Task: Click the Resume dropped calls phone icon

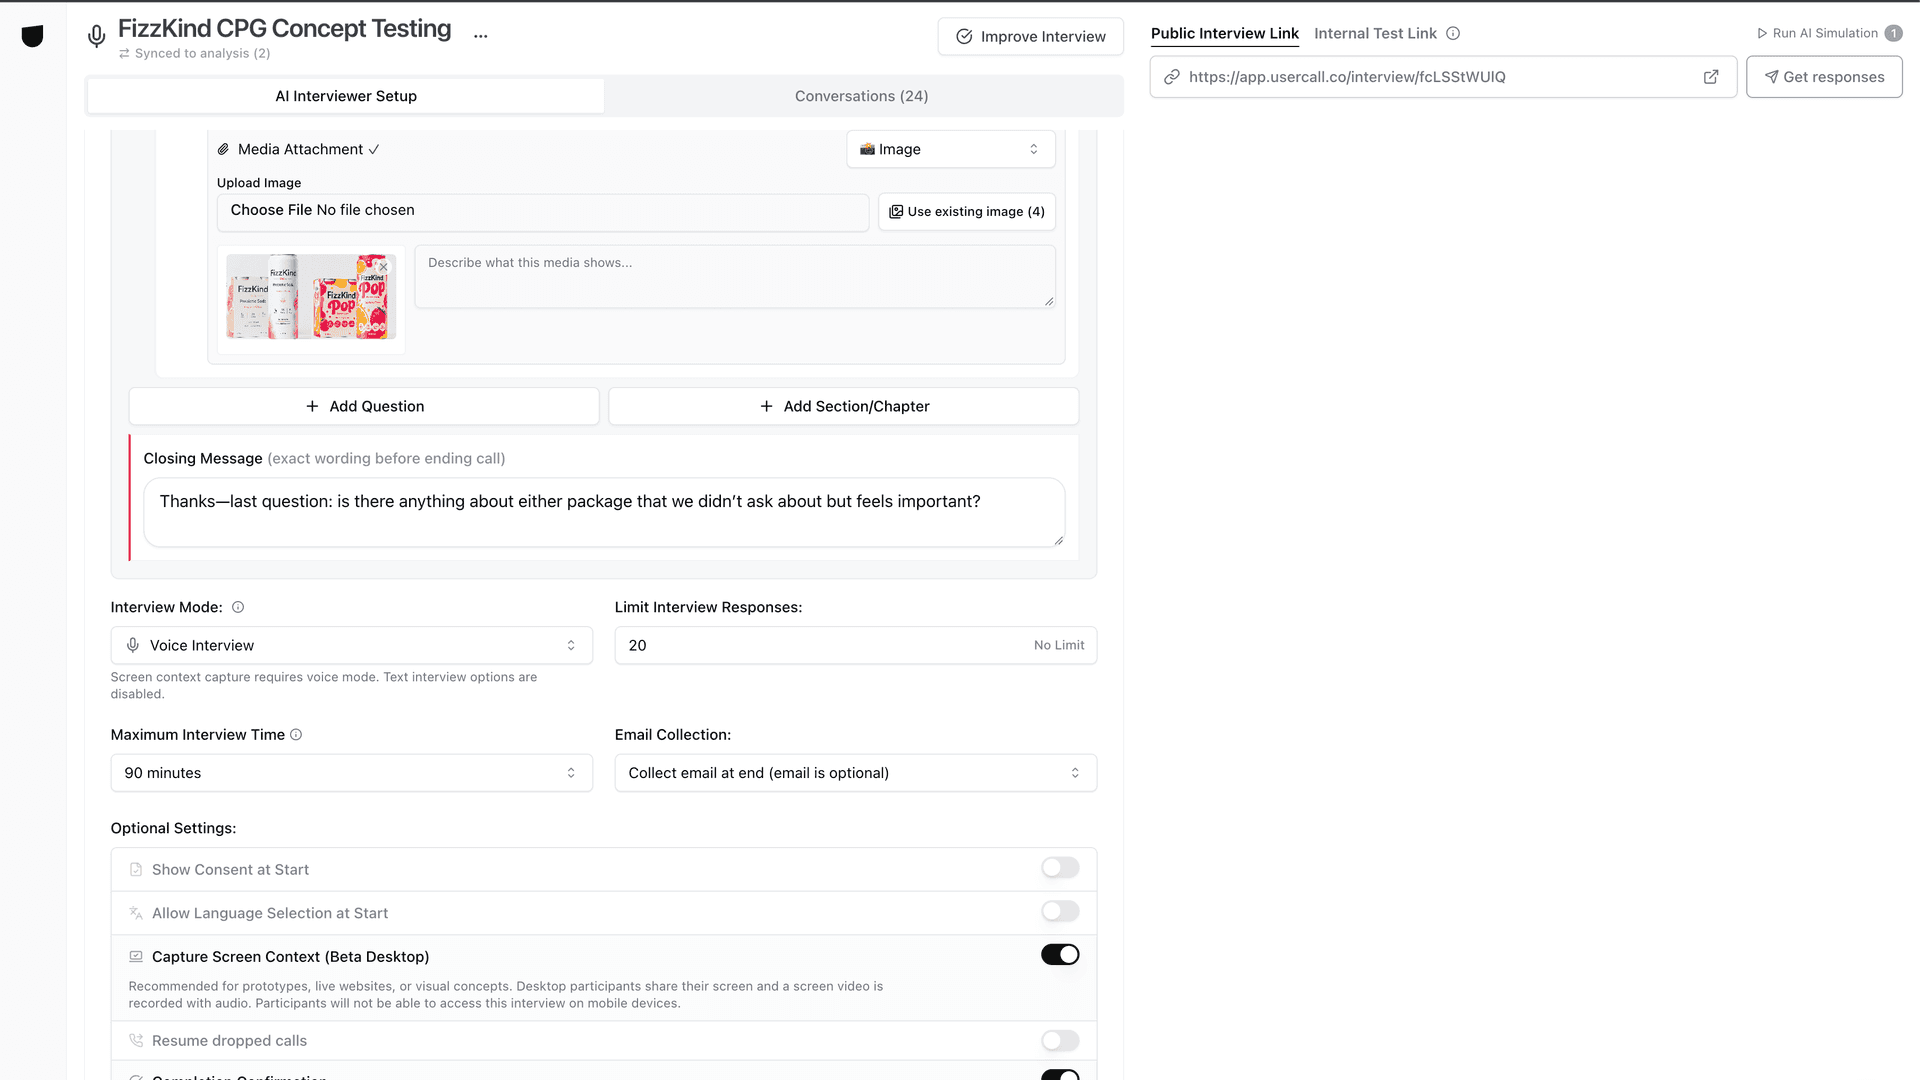Action: pyautogui.click(x=136, y=1041)
